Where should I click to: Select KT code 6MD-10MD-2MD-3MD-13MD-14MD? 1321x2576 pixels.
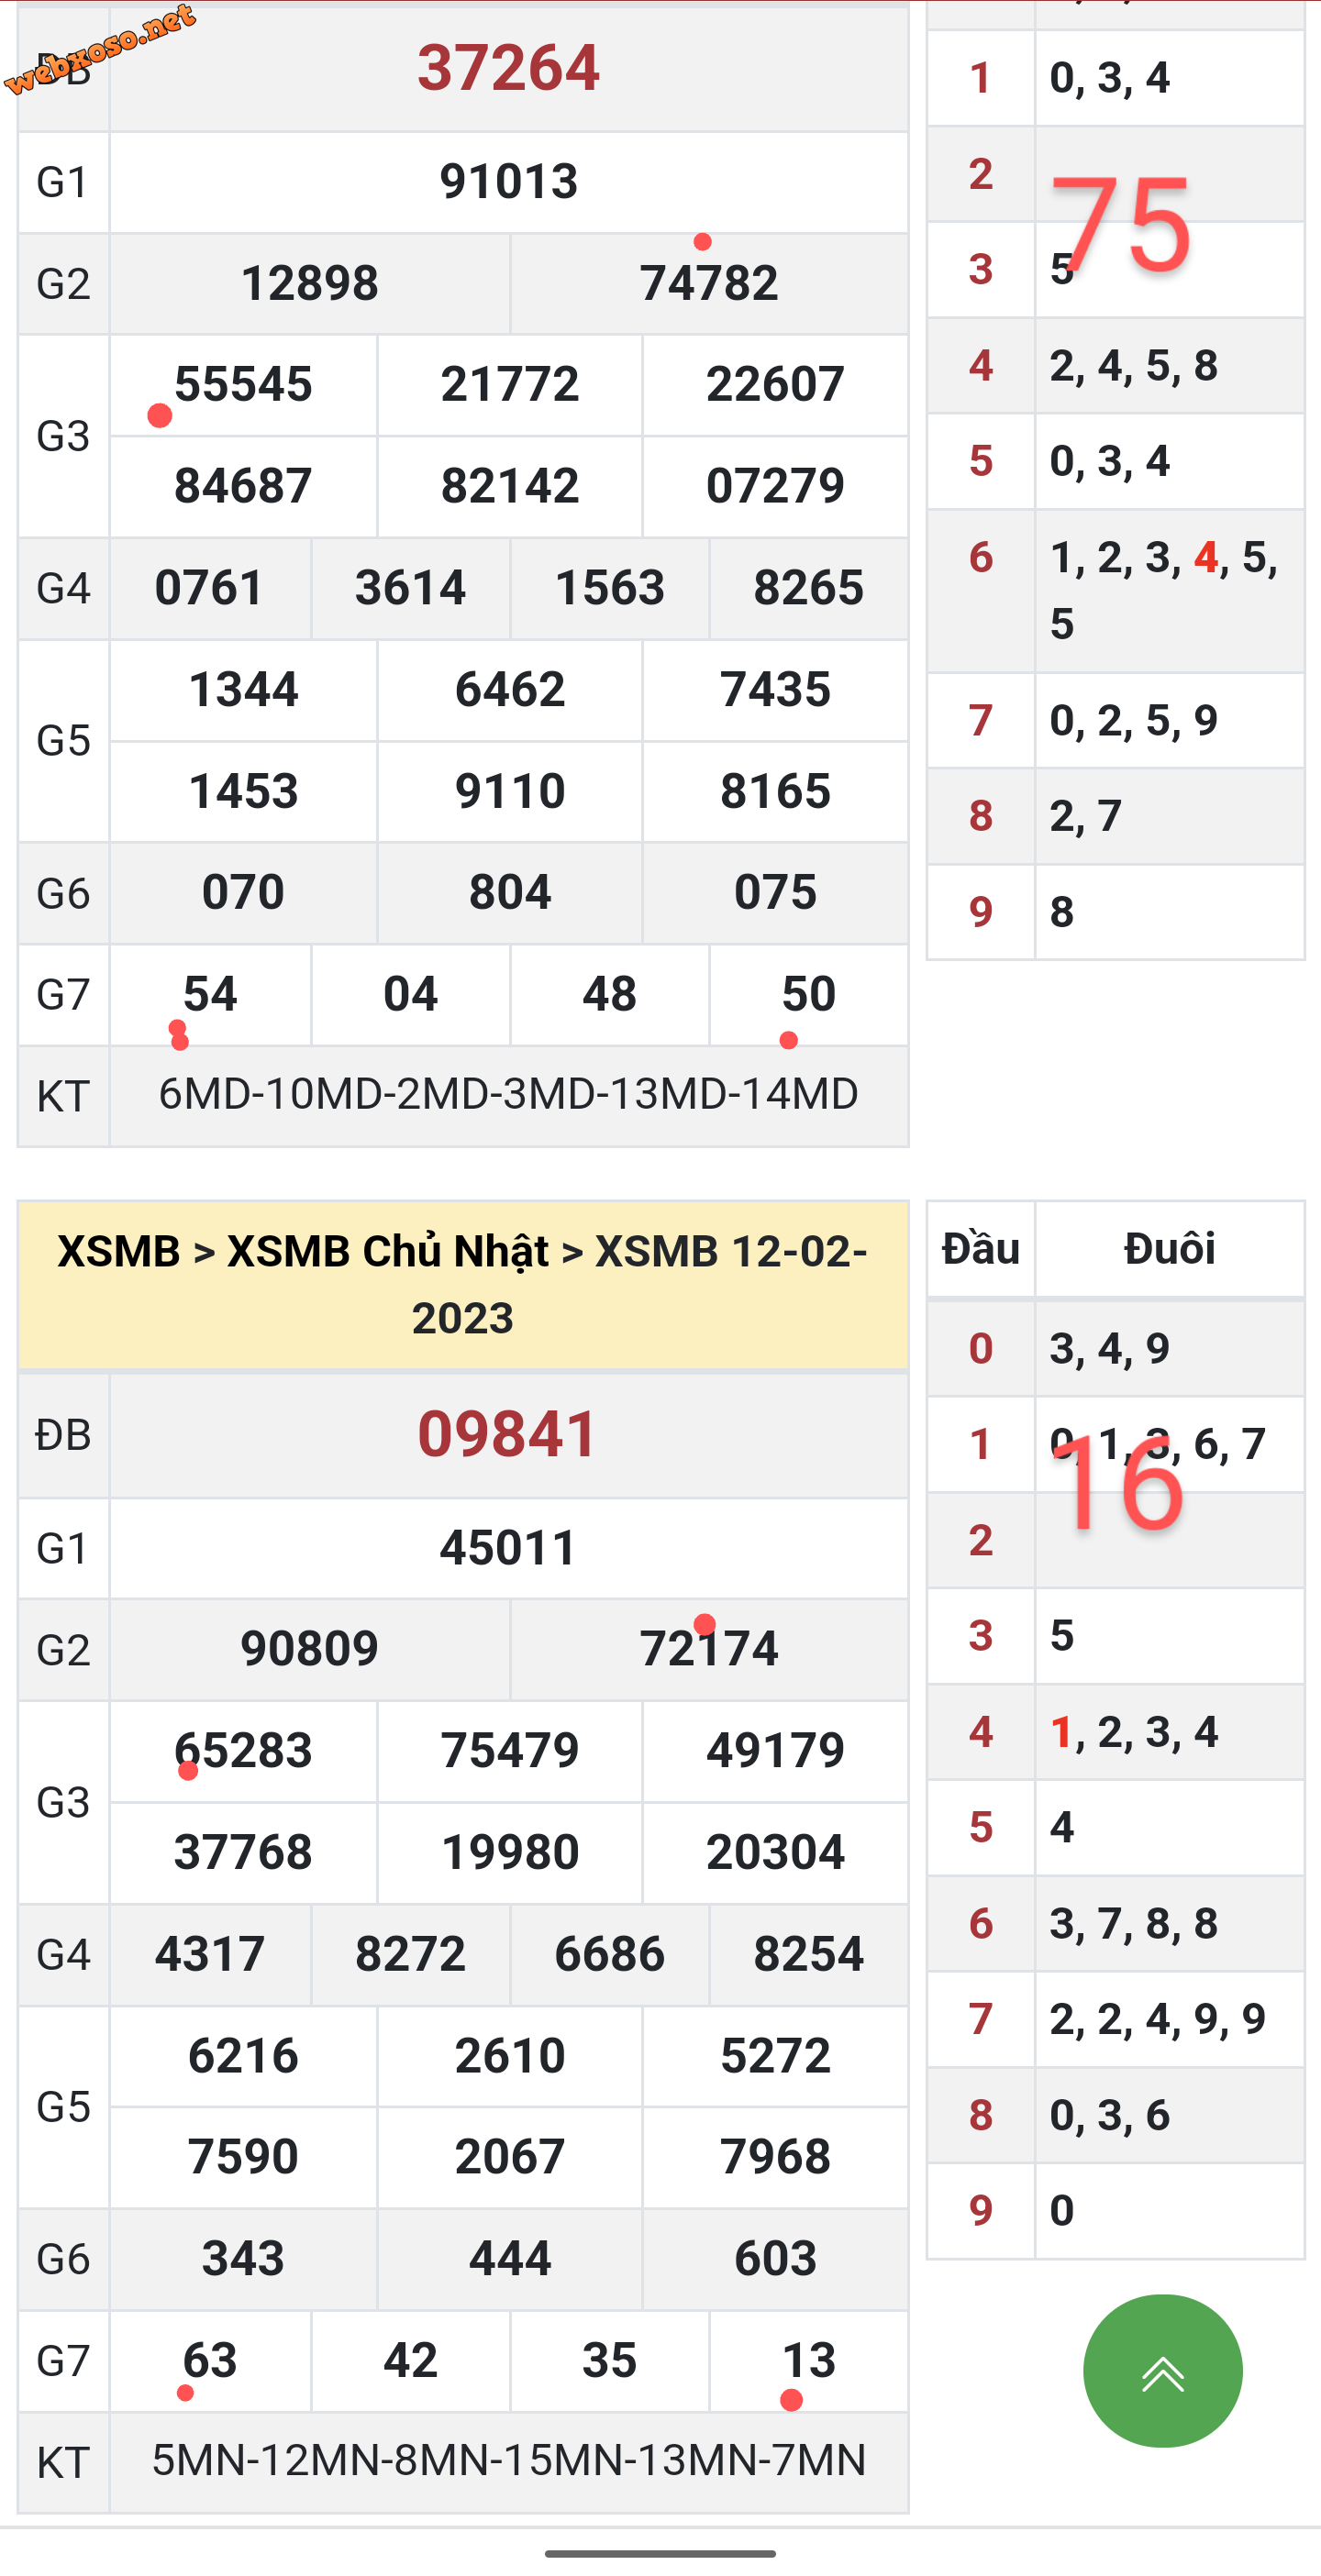point(508,1094)
